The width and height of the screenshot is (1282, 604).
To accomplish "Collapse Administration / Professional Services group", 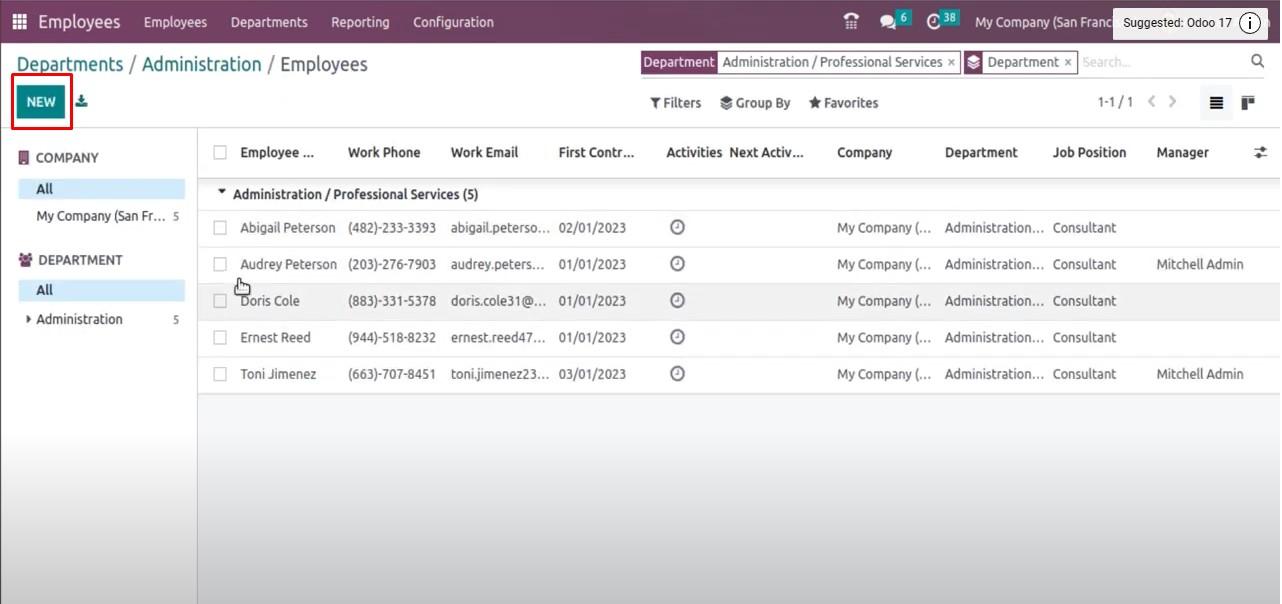I will point(222,194).
